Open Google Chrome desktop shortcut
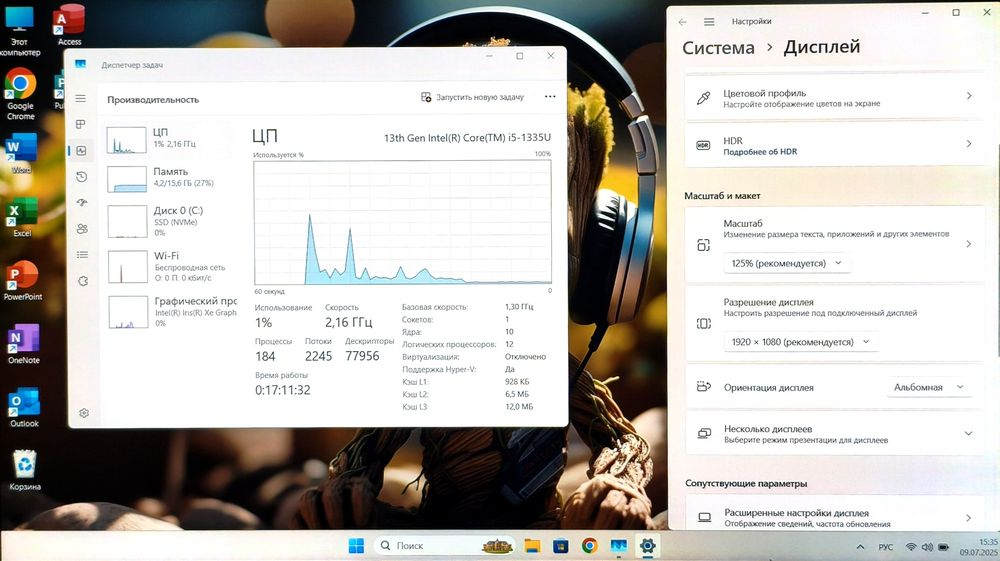The height and width of the screenshot is (561, 1000). [20, 94]
